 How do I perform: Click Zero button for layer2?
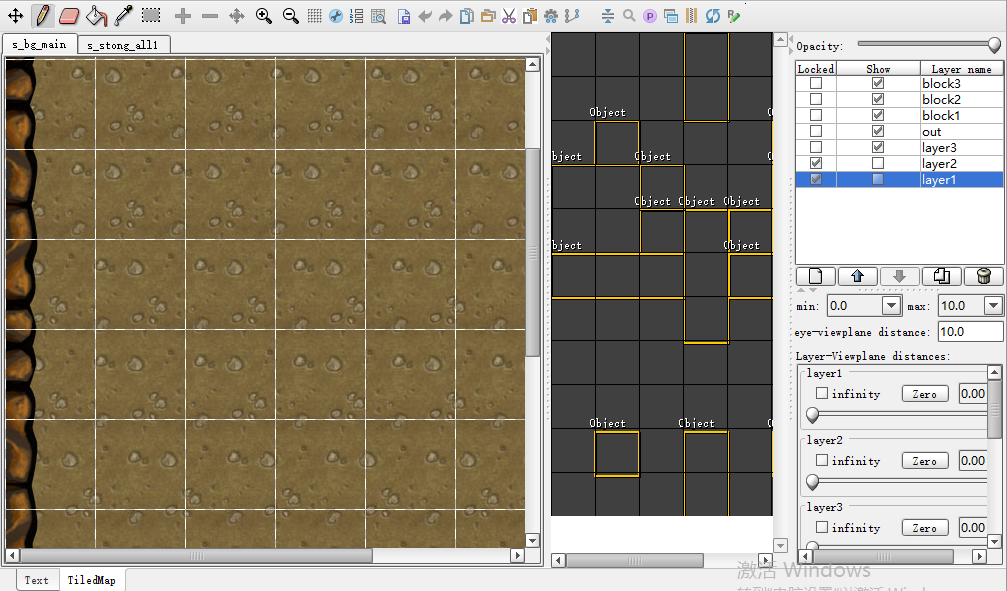click(x=925, y=461)
